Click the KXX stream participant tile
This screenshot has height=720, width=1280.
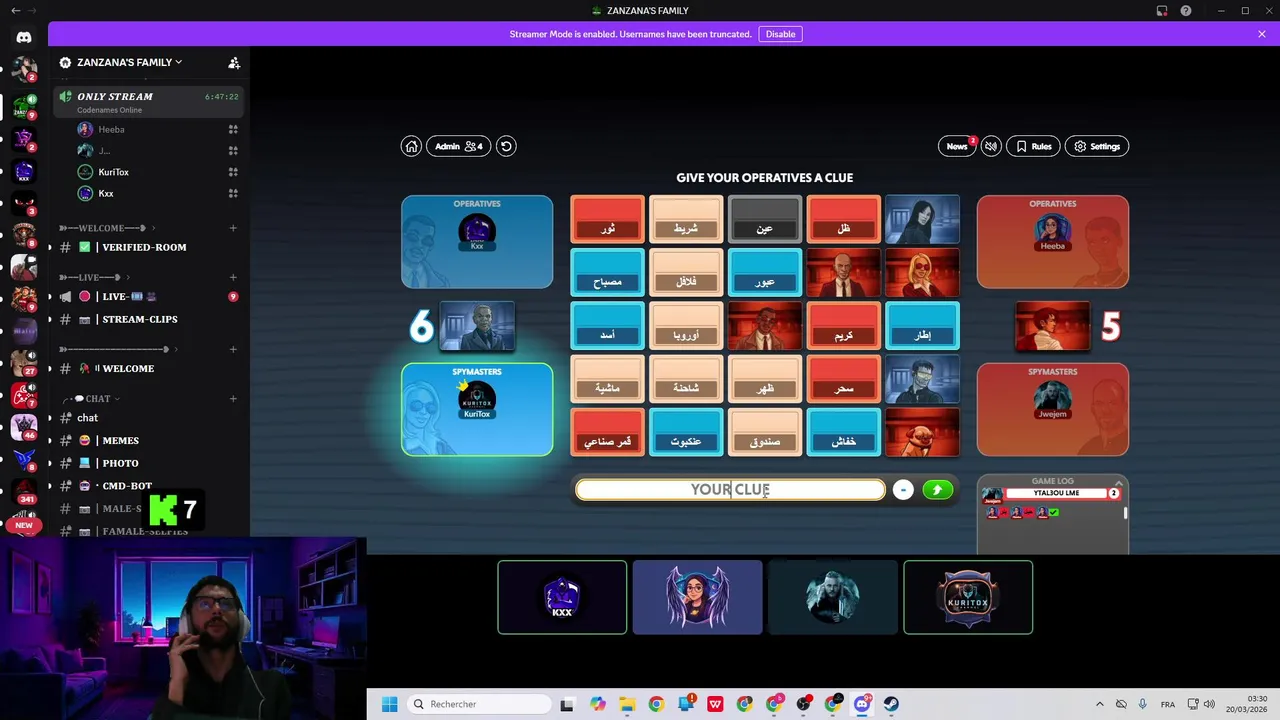coord(562,597)
